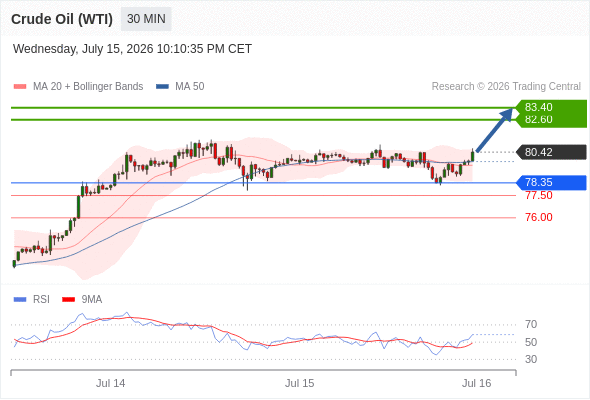Select the MA 50 legend label
590x400 pixels.
pos(190,87)
